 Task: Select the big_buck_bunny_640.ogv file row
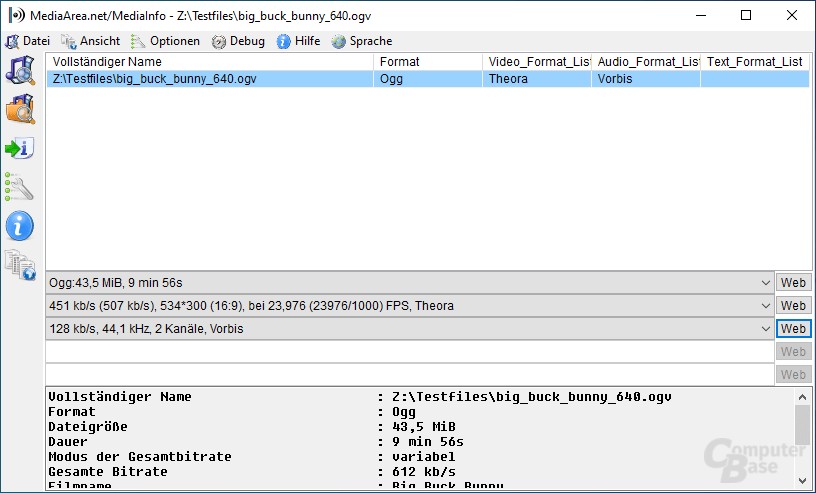(428, 79)
